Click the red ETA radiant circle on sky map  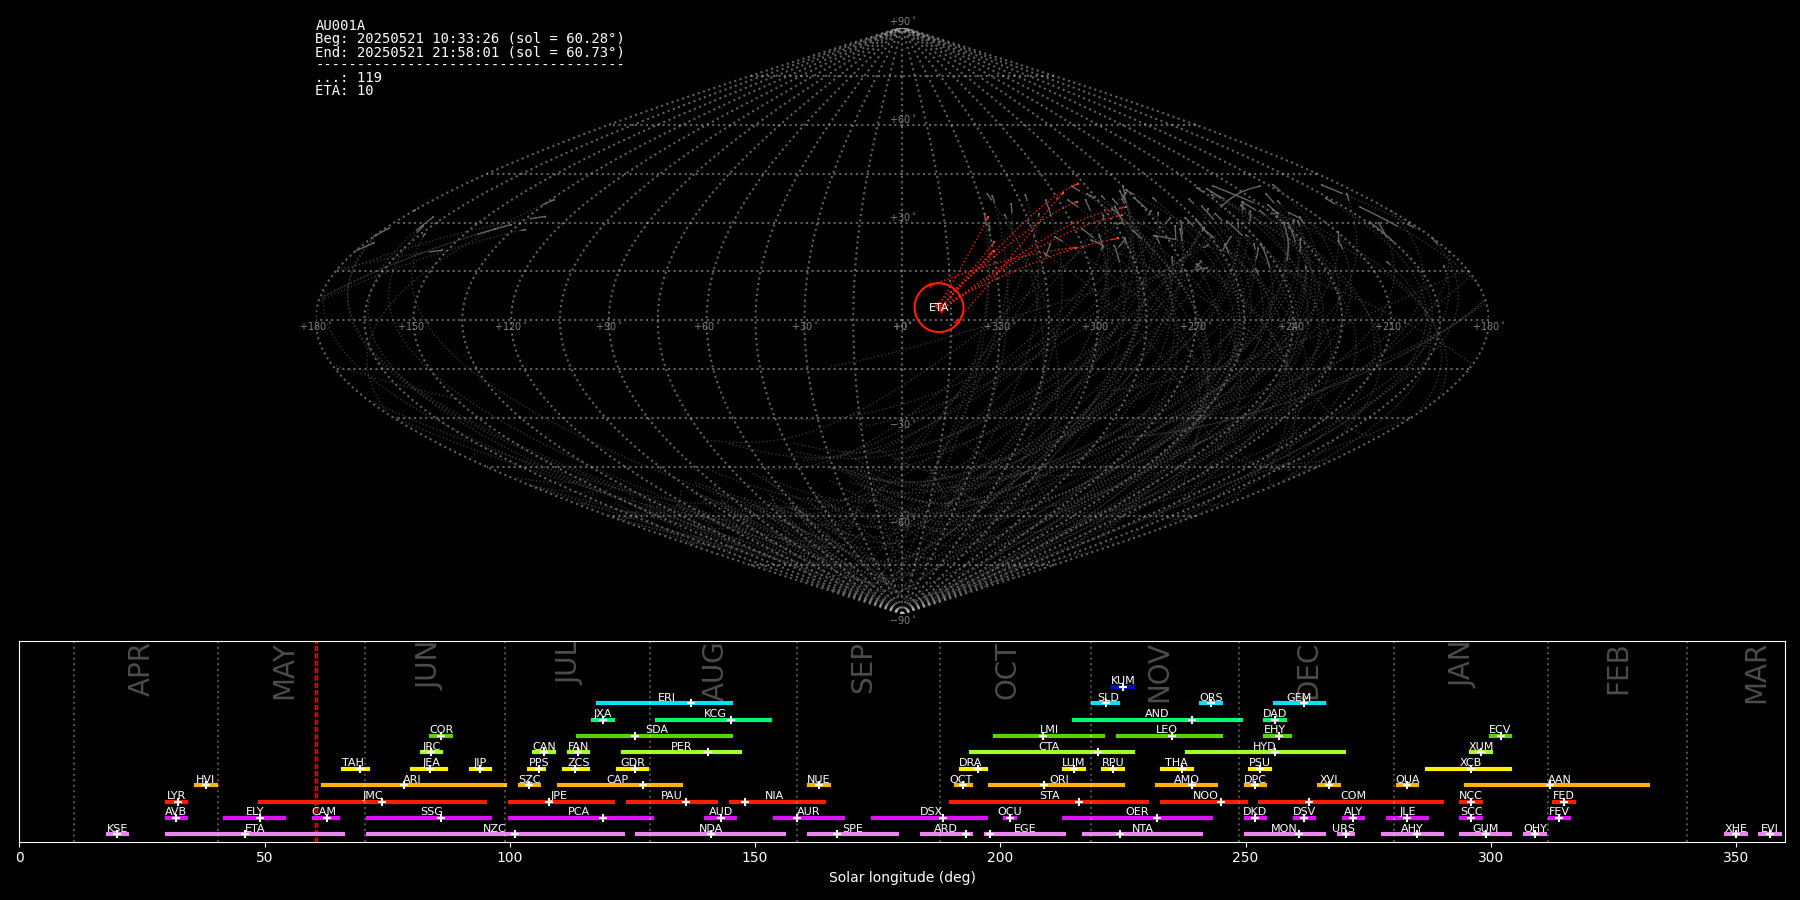click(938, 307)
